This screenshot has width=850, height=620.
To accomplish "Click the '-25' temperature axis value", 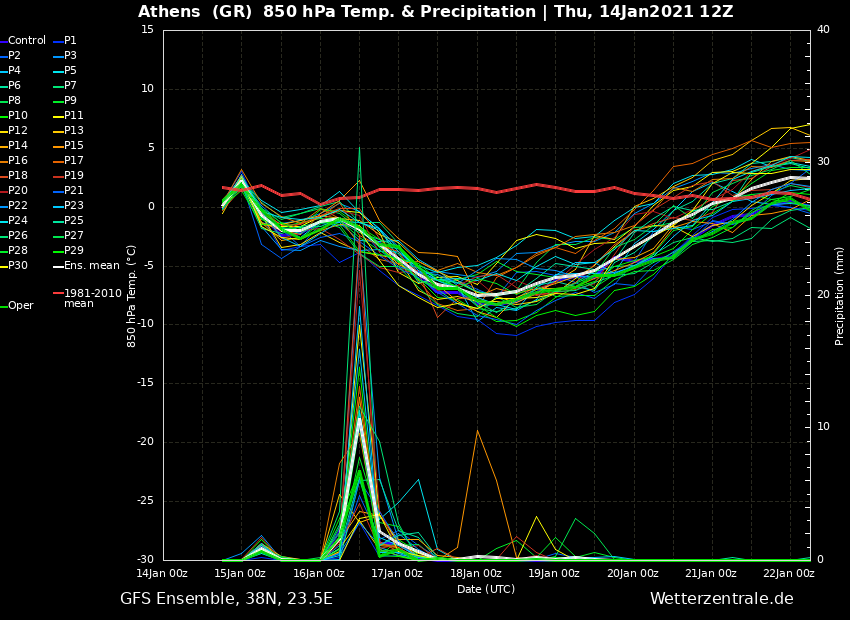I will pos(145,501).
